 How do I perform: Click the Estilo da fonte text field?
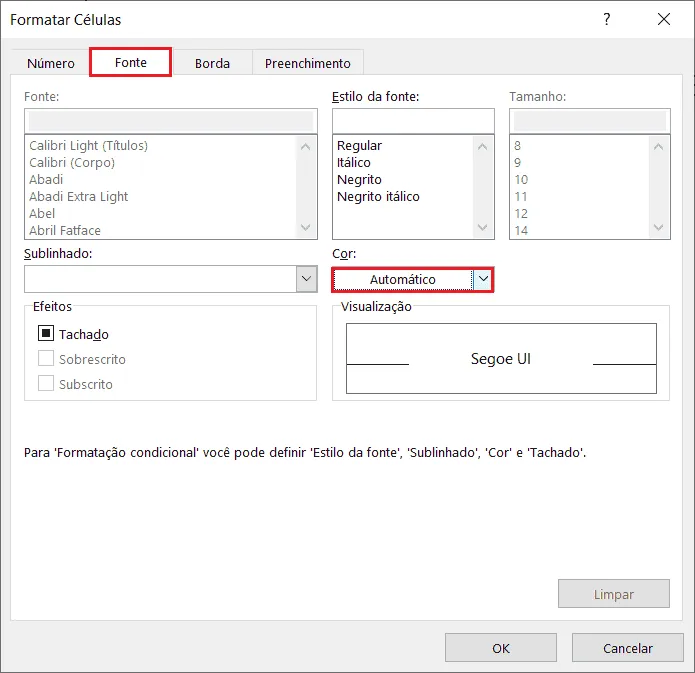[x=413, y=121]
